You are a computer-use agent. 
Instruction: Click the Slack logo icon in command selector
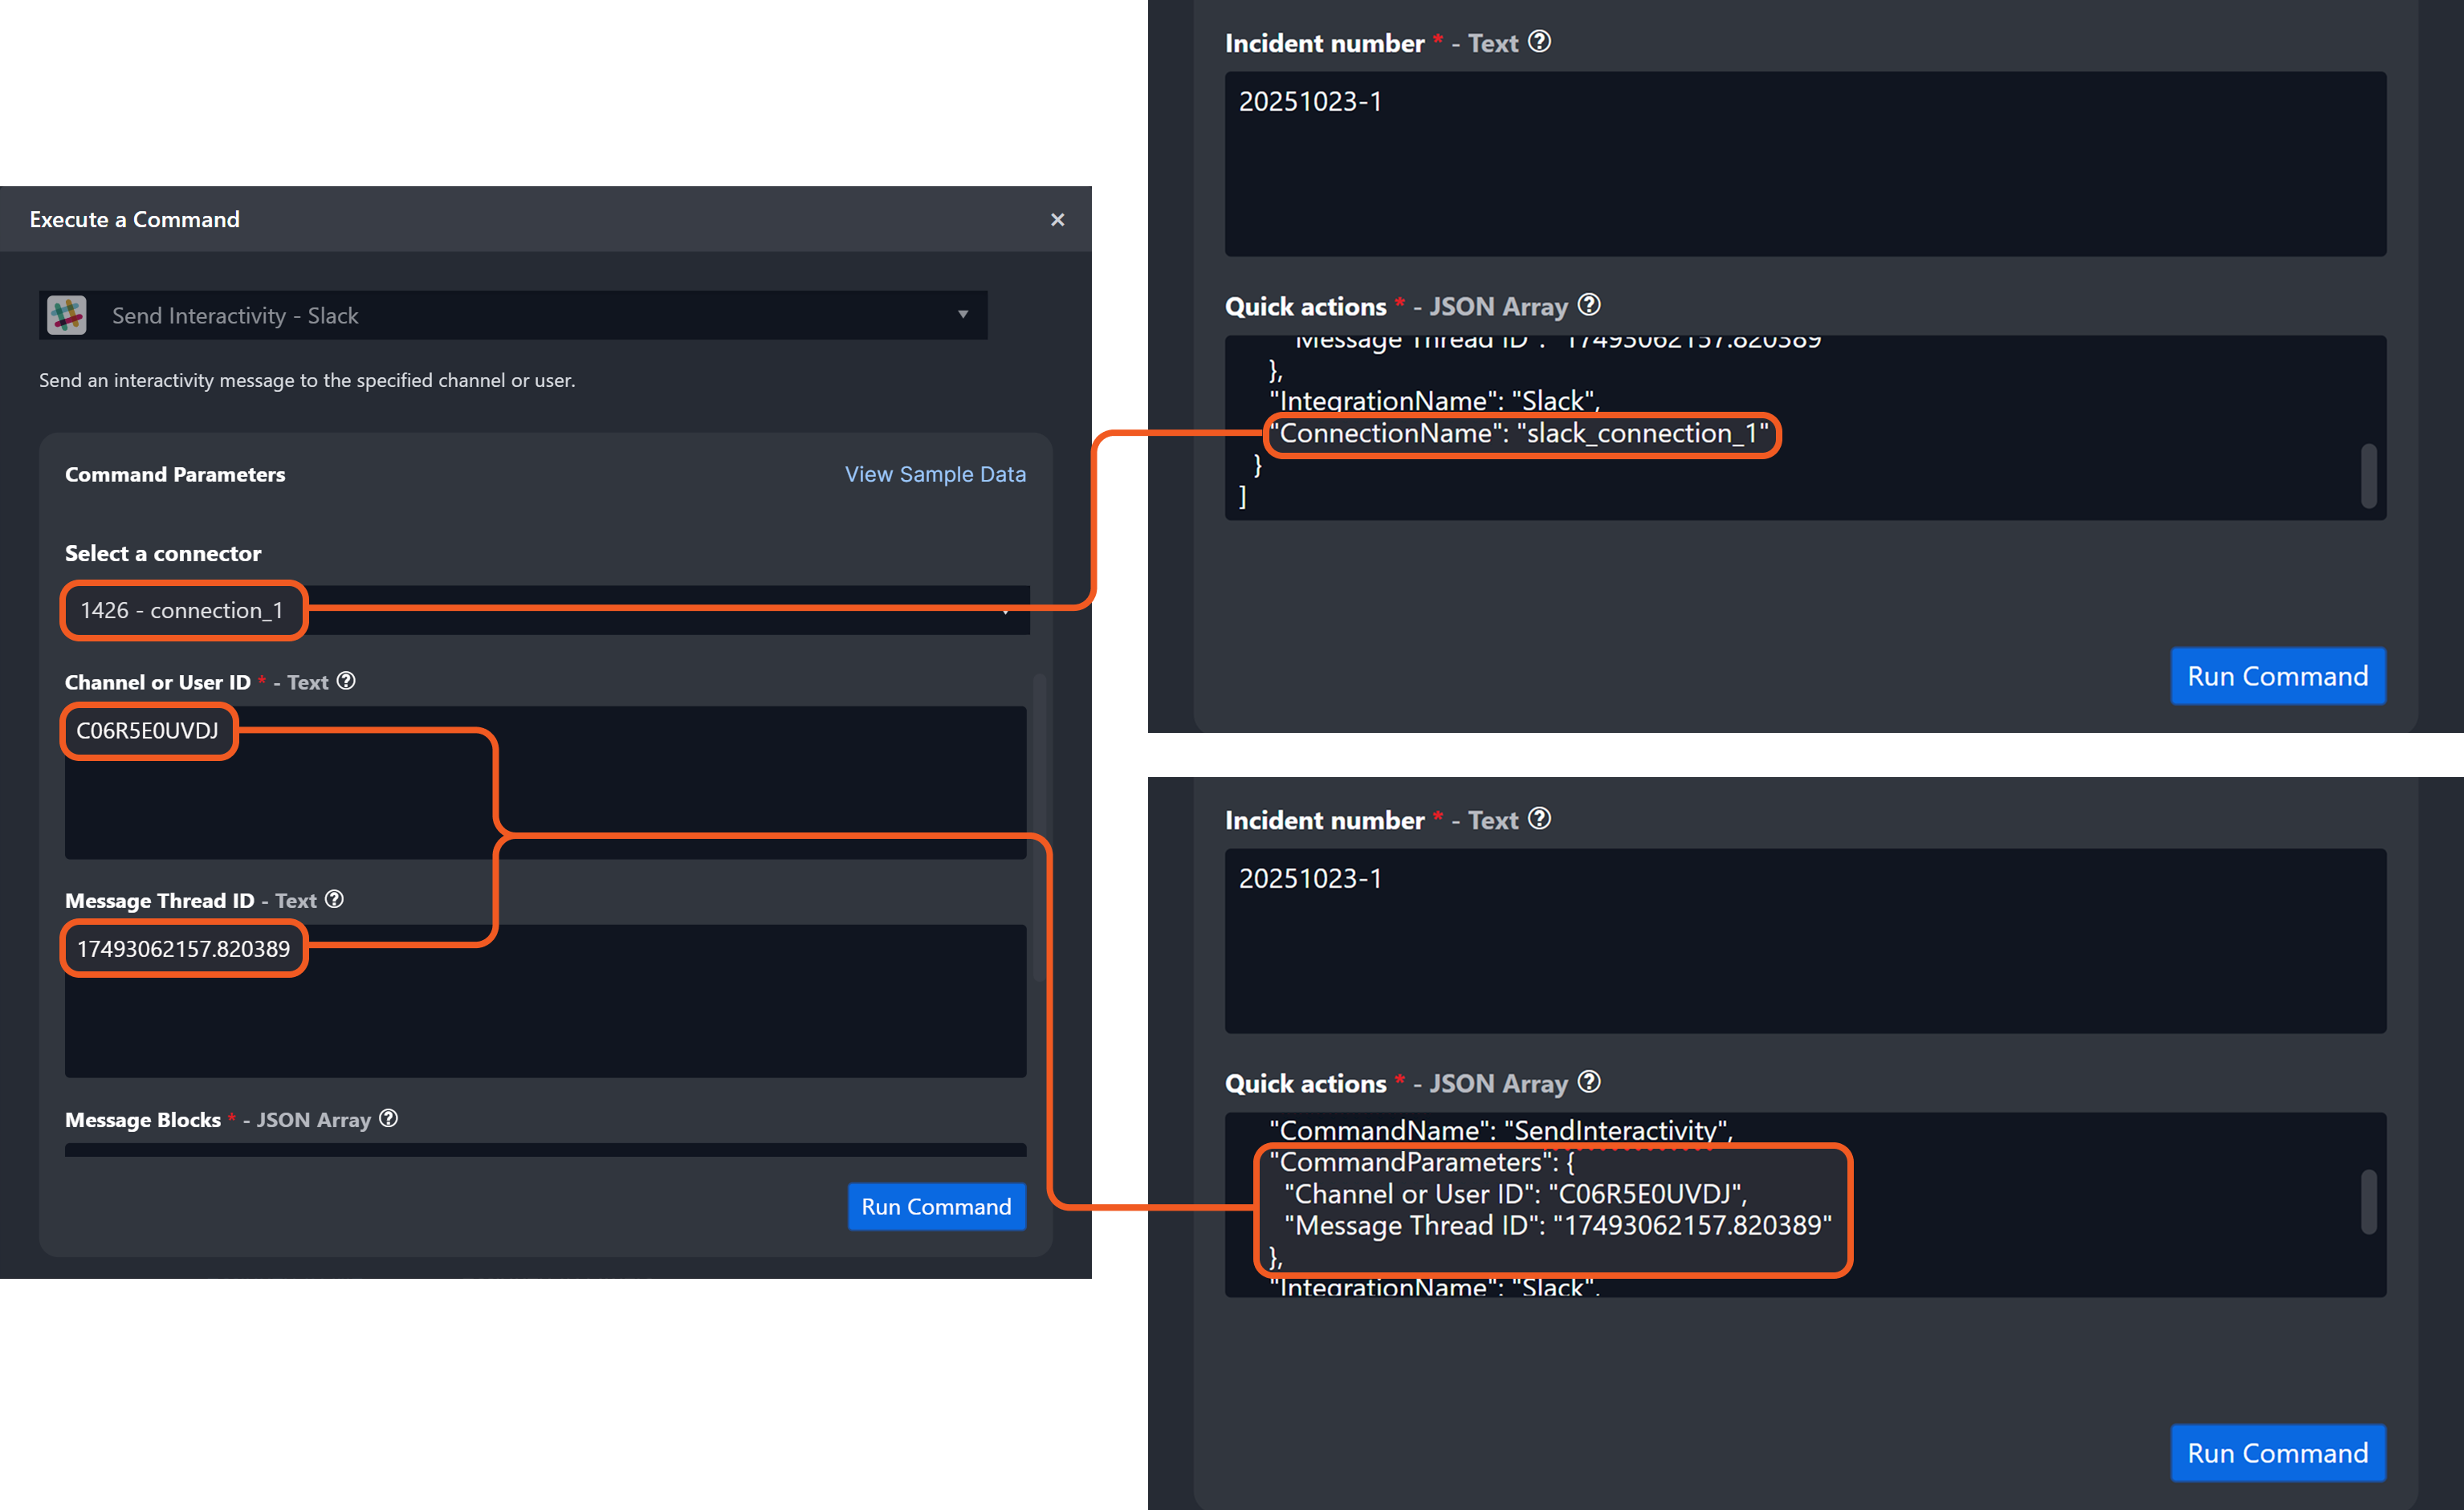click(x=67, y=316)
